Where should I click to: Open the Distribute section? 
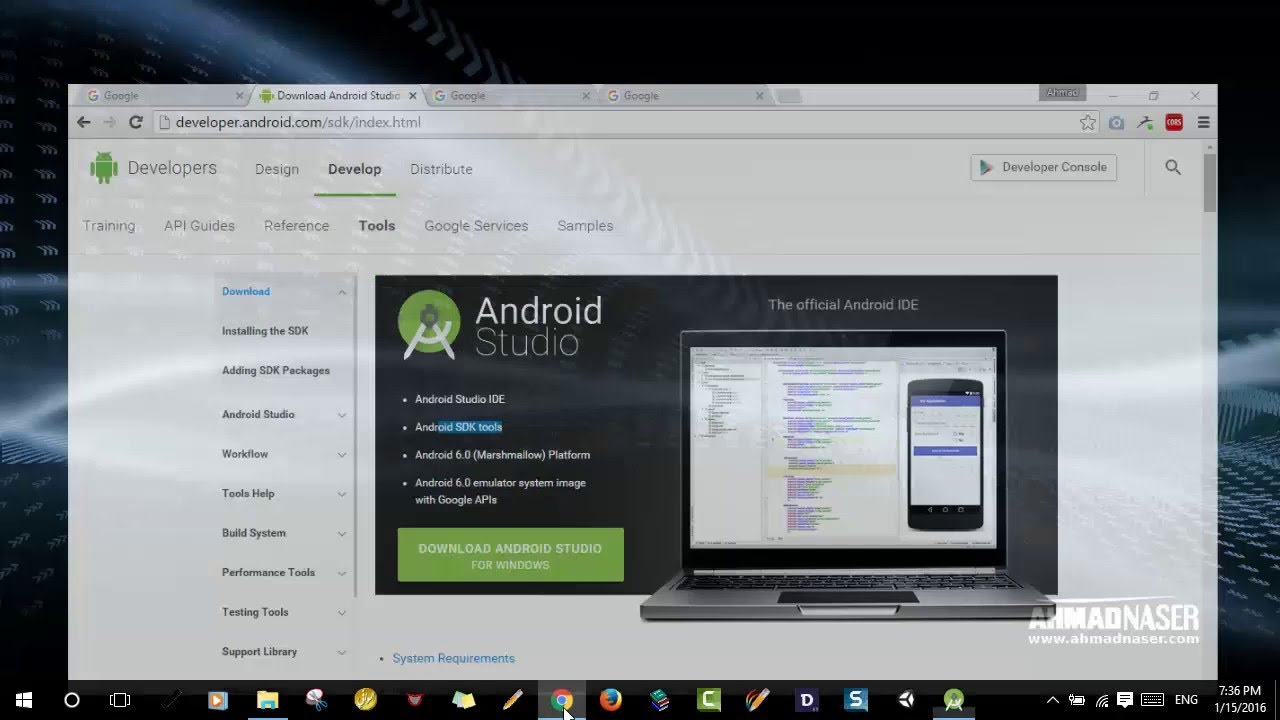pyautogui.click(x=441, y=169)
